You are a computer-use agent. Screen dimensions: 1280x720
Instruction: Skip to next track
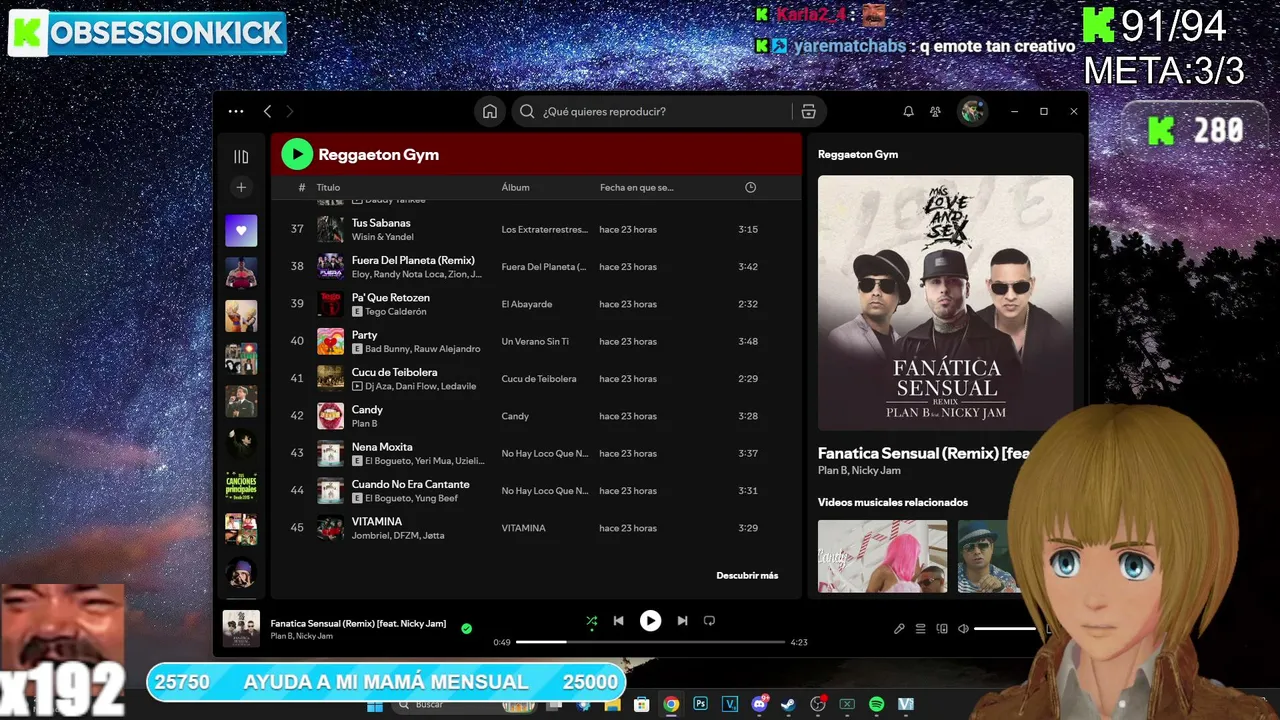click(x=682, y=621)
